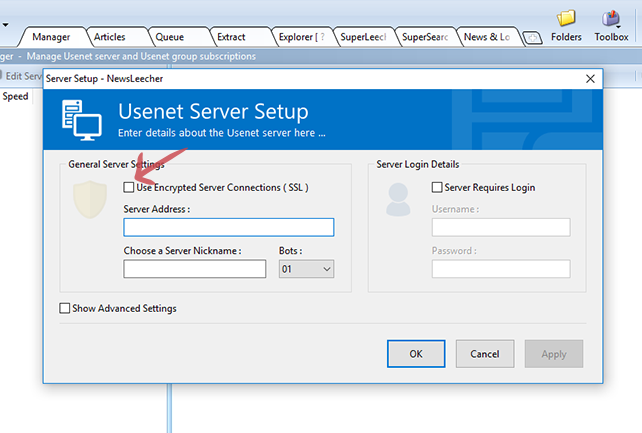Tick the Server Requires Login checkbox
This screenshot has width=642, height=433.
pos(437,187)
